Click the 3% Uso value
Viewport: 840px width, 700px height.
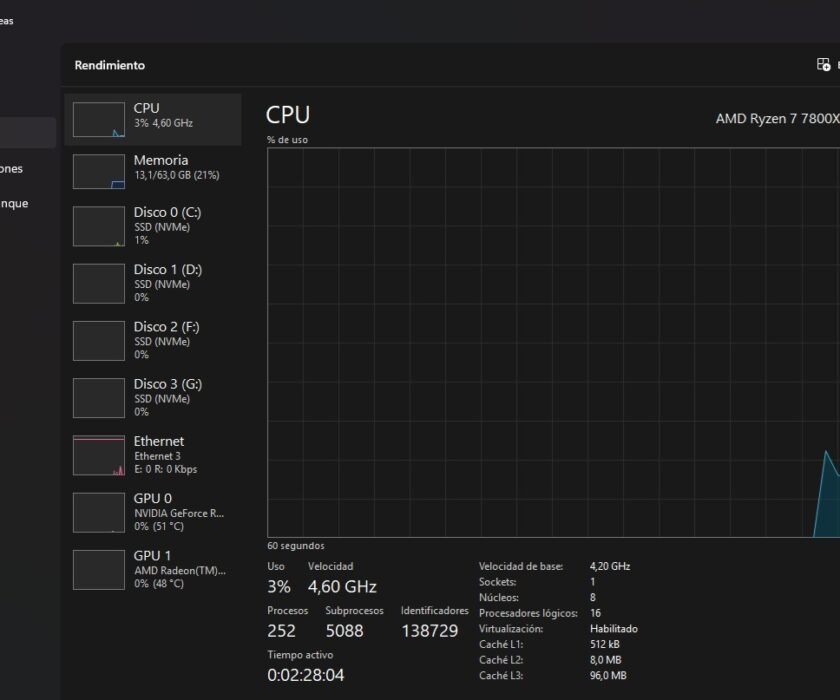coord(279,587)
